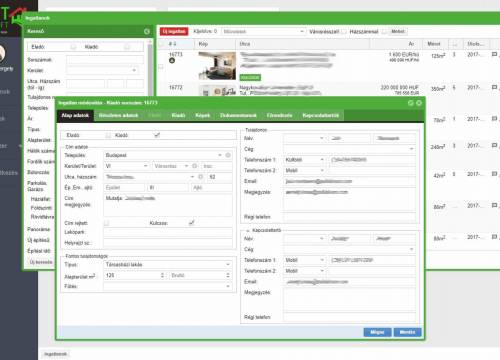Click the house number field showing 62
Screen dimensions: 500x360
220,177
